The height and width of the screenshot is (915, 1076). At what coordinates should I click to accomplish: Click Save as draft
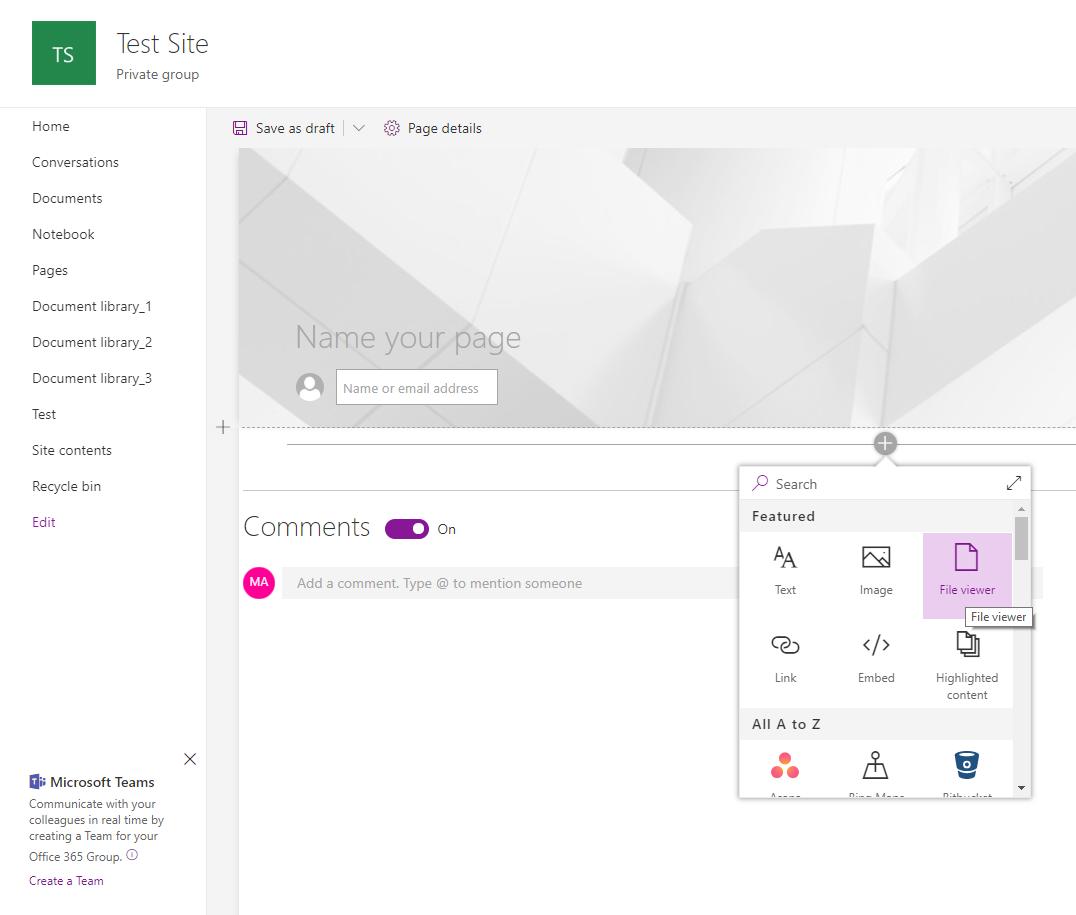point(284,128)
